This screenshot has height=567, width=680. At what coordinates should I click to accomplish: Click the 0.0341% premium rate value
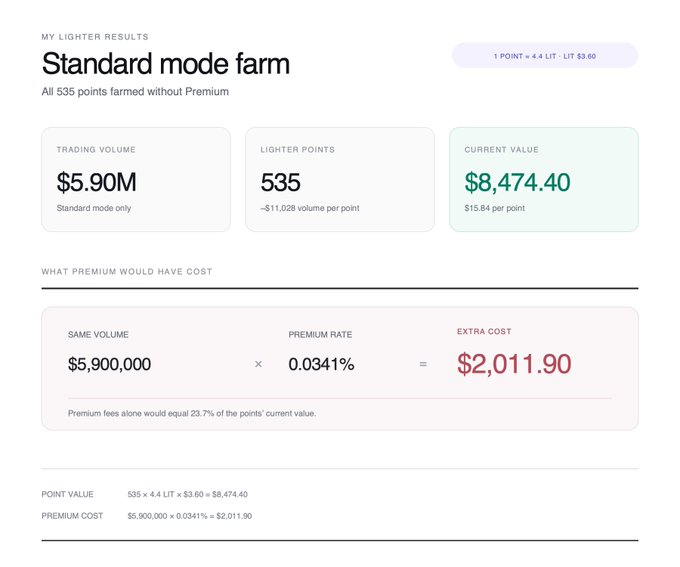[321, 364]
